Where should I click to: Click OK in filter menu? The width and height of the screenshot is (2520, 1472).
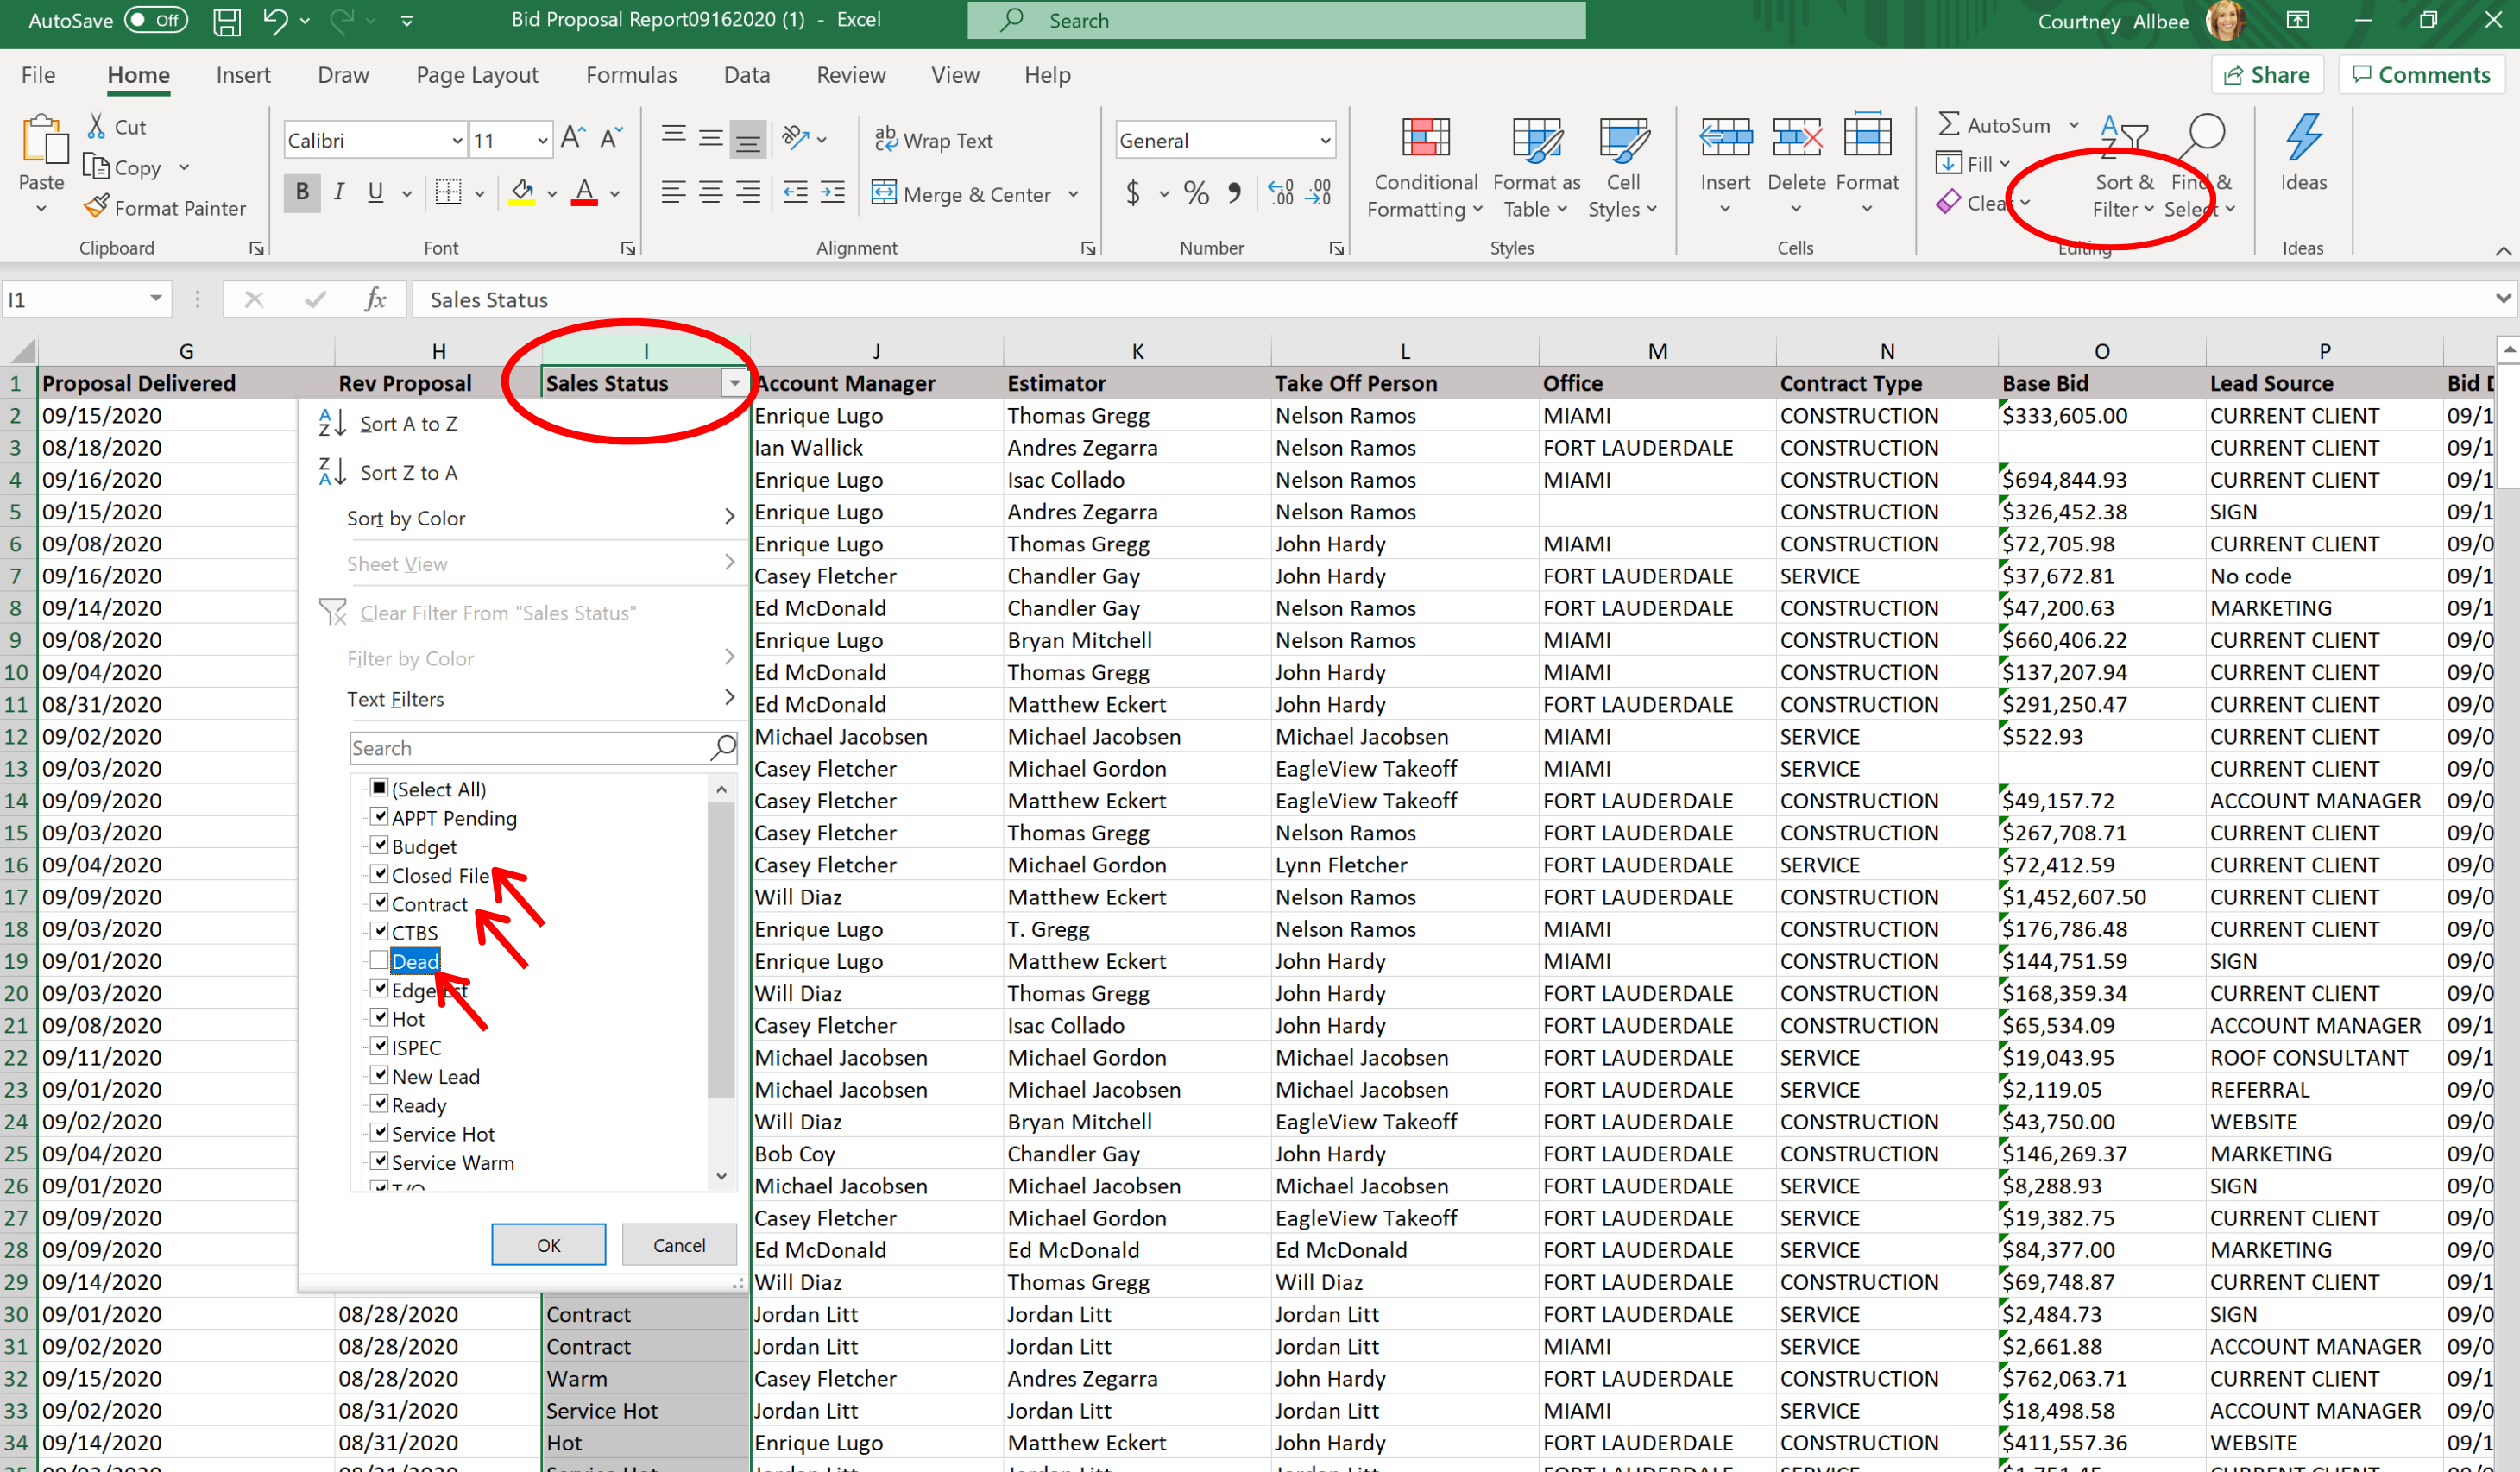click(x=548, y=1244)
